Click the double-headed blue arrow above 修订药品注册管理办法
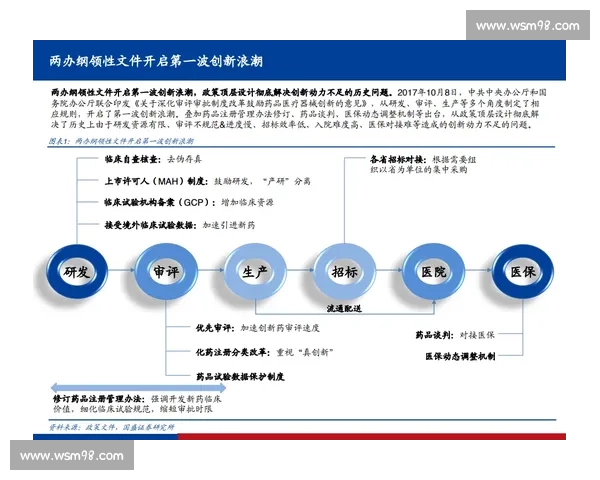The image size is (600, 480). tap(138, 387)
